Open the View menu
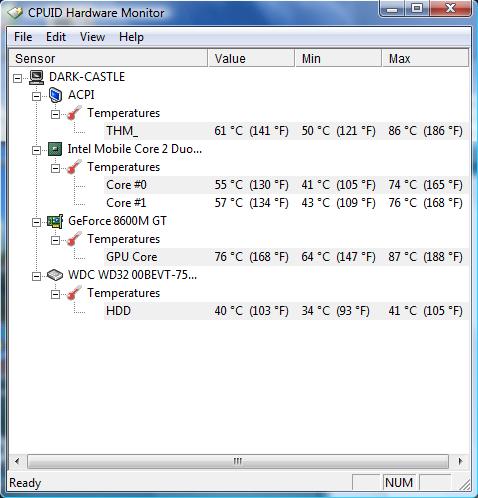This screenshot has width=478, height=498. pyautogui.click(x=92, y=37)
